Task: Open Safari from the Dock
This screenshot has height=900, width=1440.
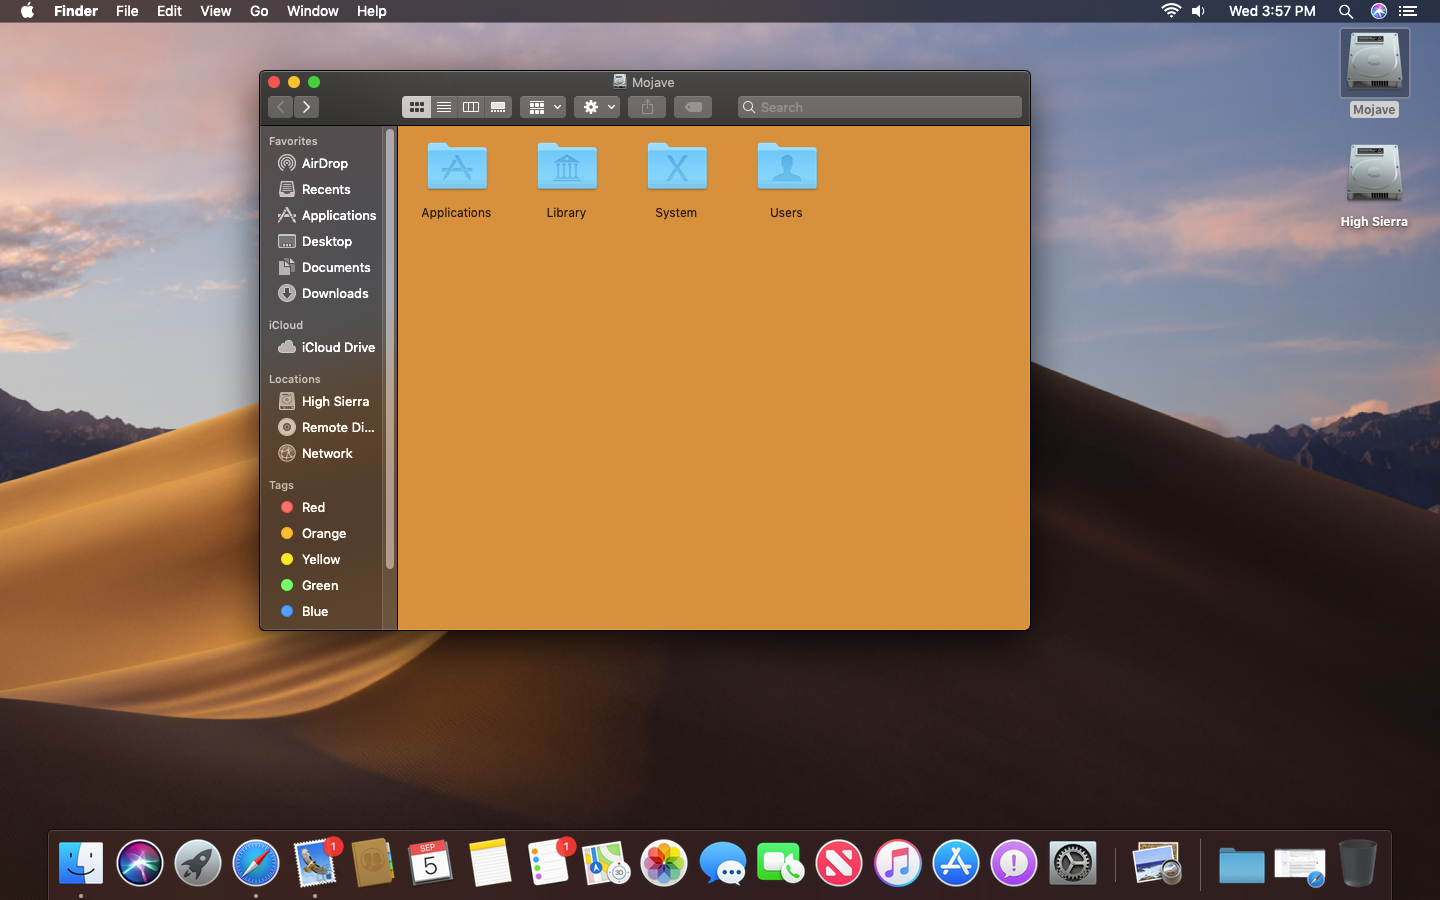Action: 256,863
